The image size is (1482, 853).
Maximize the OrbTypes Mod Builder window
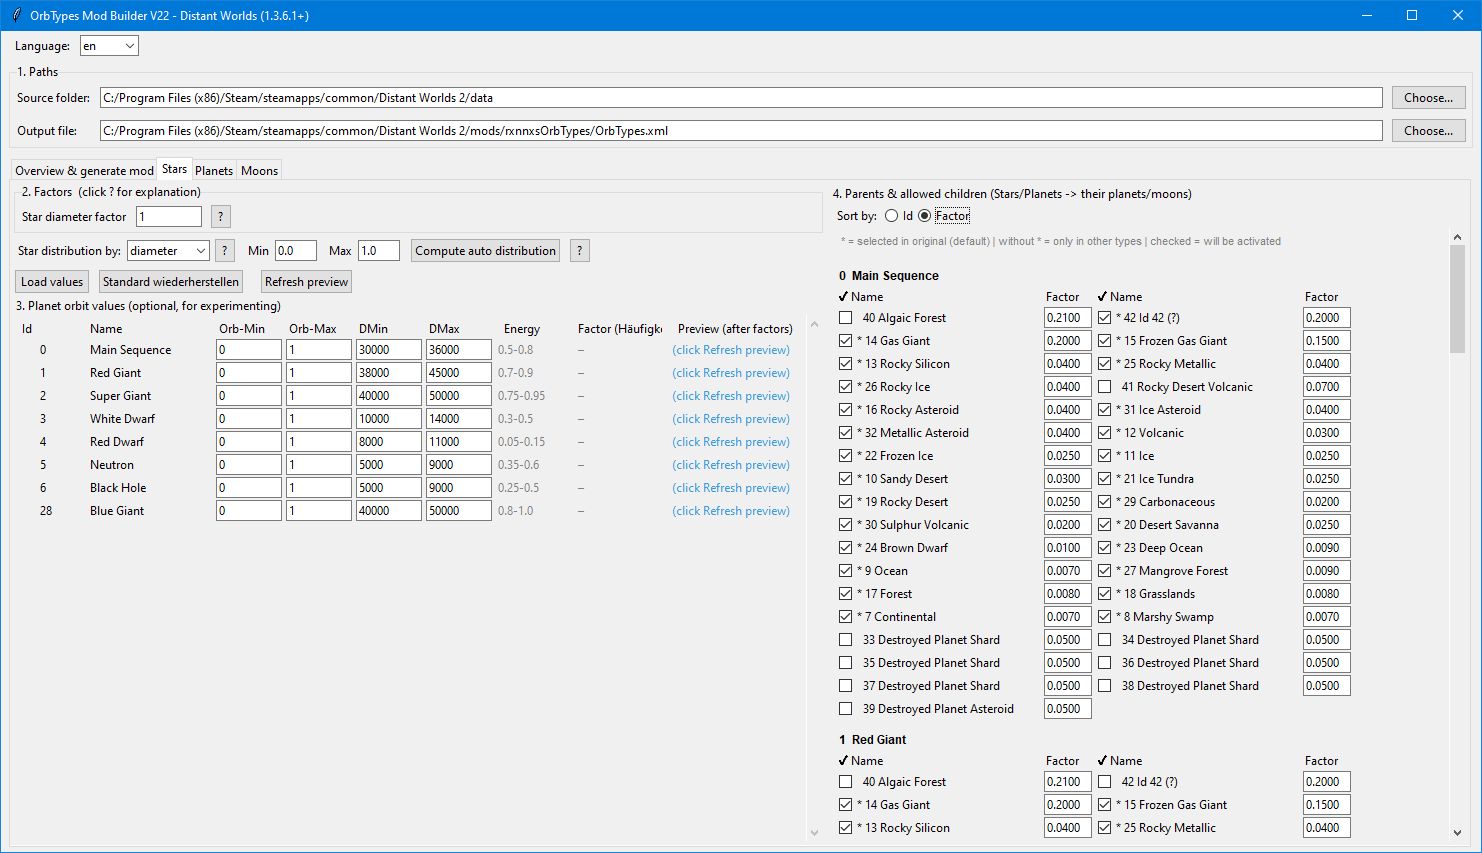pos(1412,15)
